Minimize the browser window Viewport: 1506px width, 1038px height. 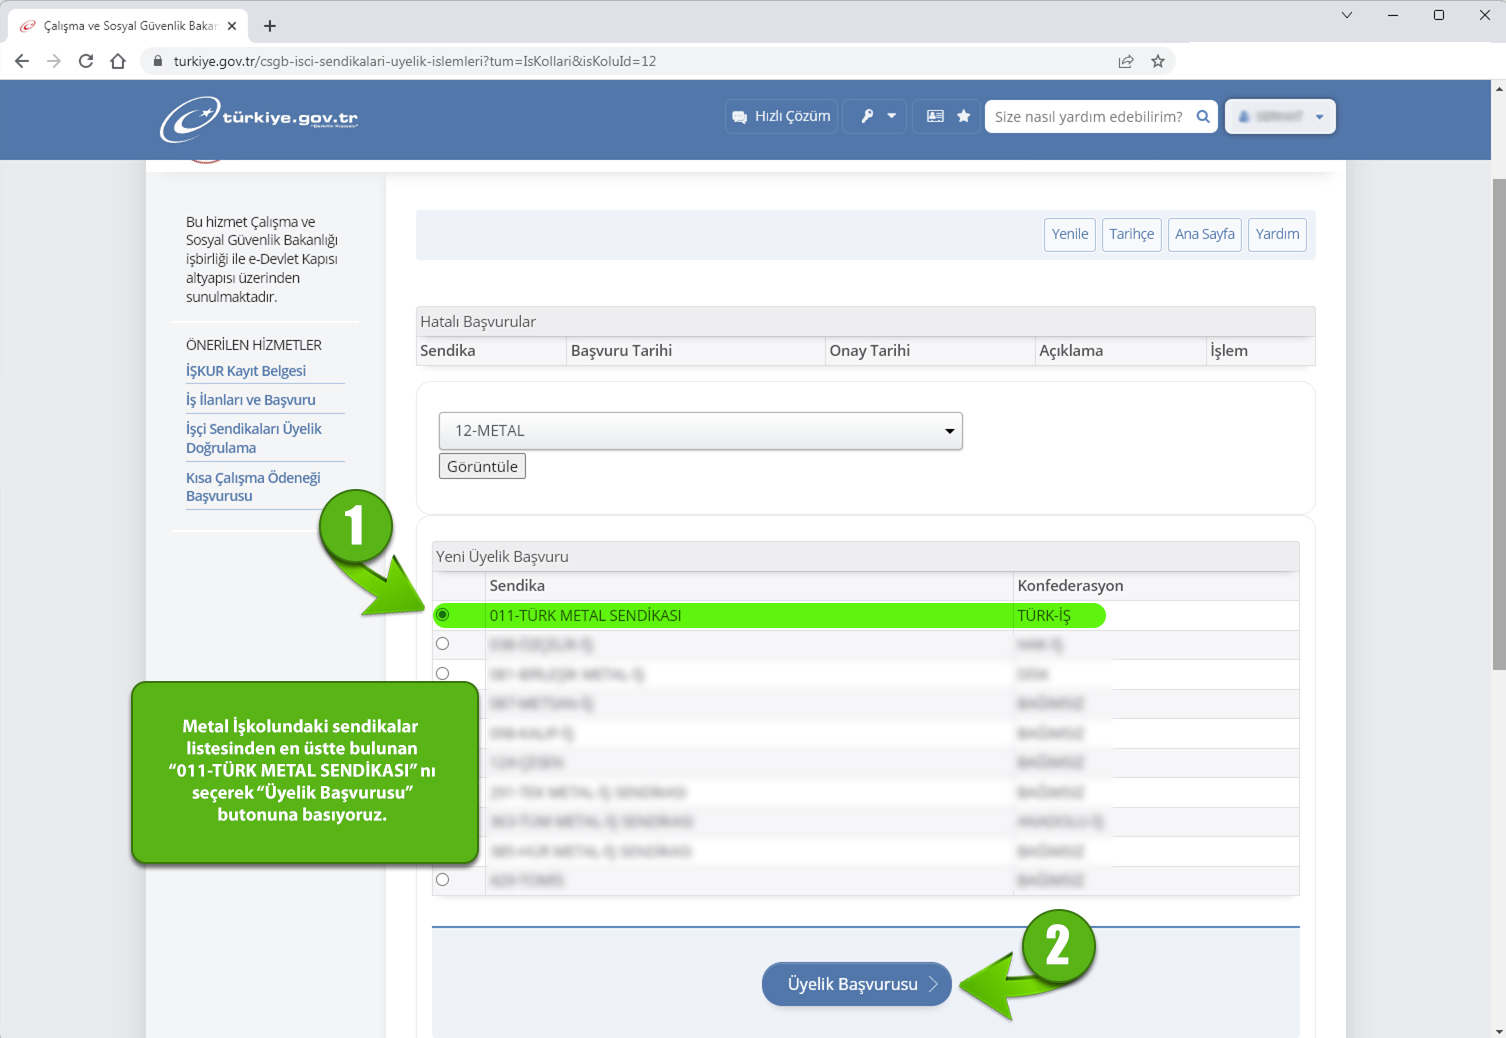[x=1393, y=15]
